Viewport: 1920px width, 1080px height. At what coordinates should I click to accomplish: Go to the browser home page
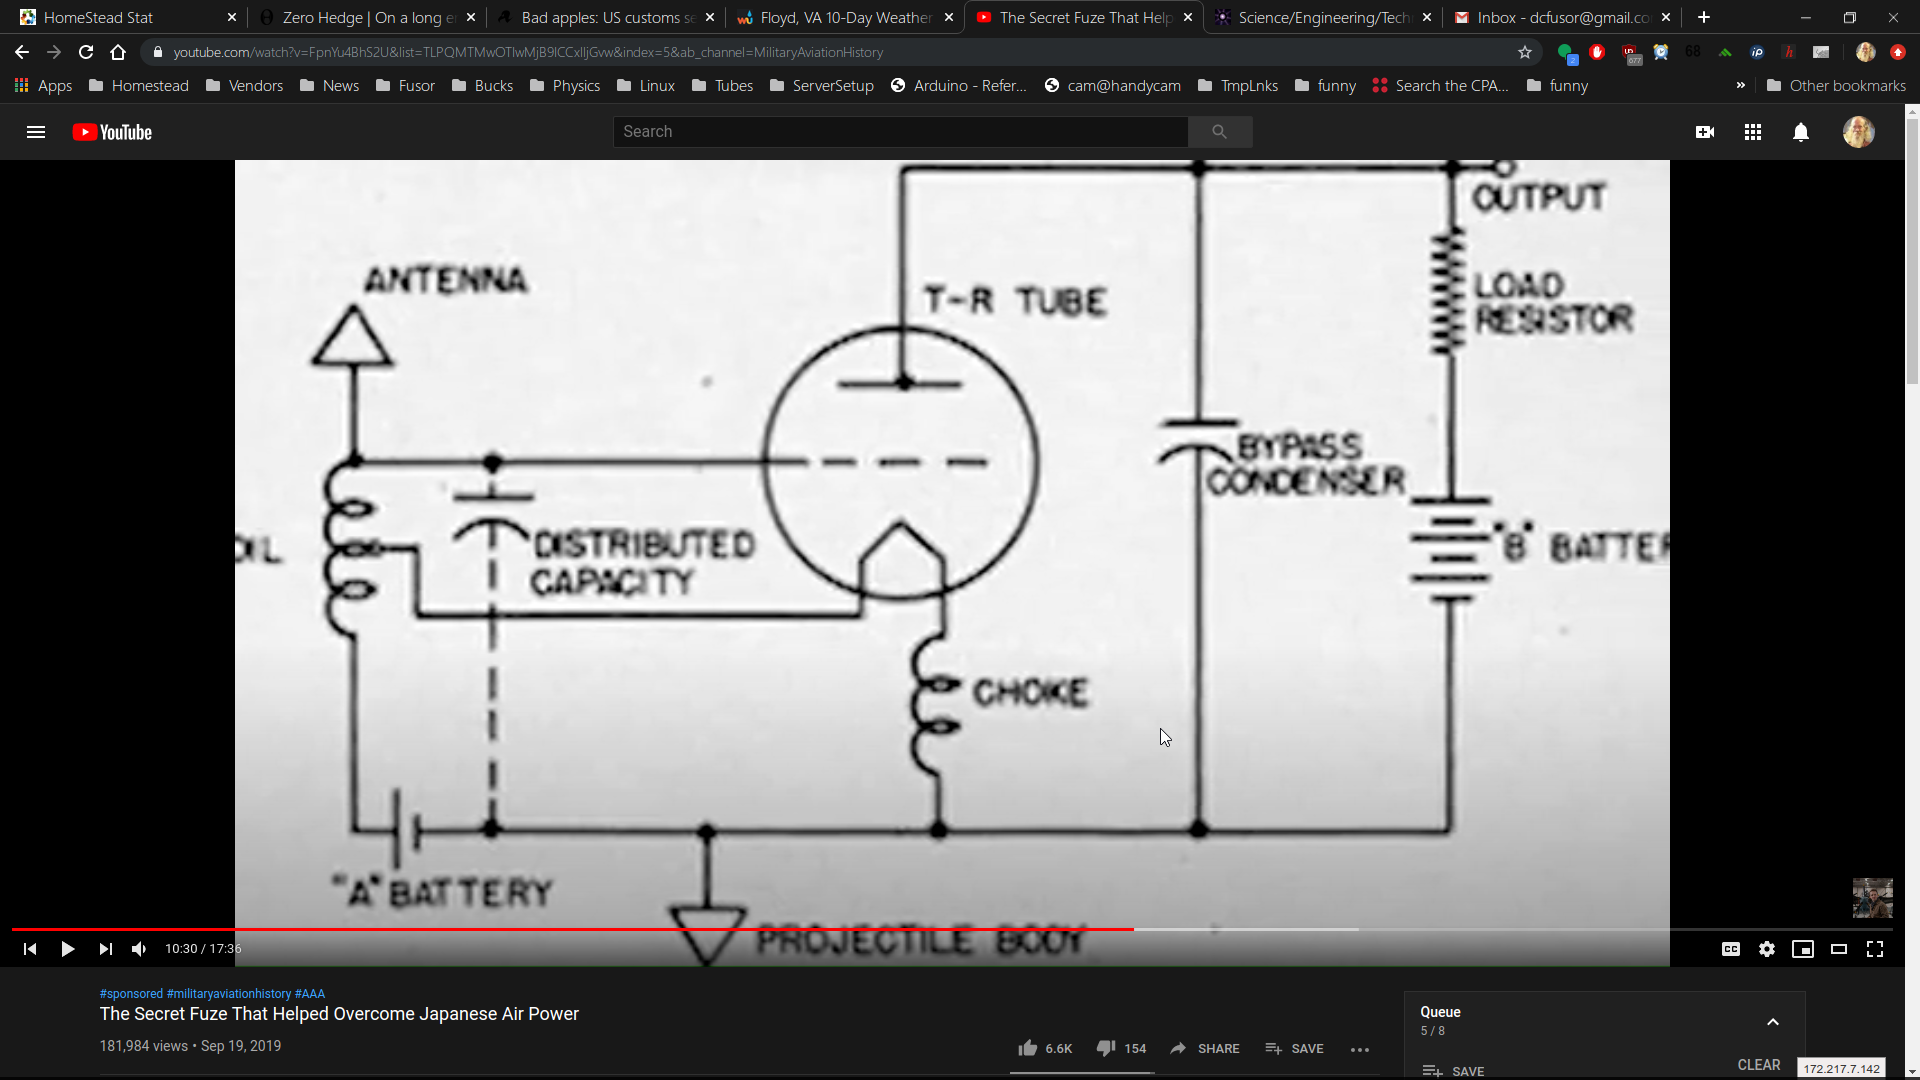tap(118, 52)
